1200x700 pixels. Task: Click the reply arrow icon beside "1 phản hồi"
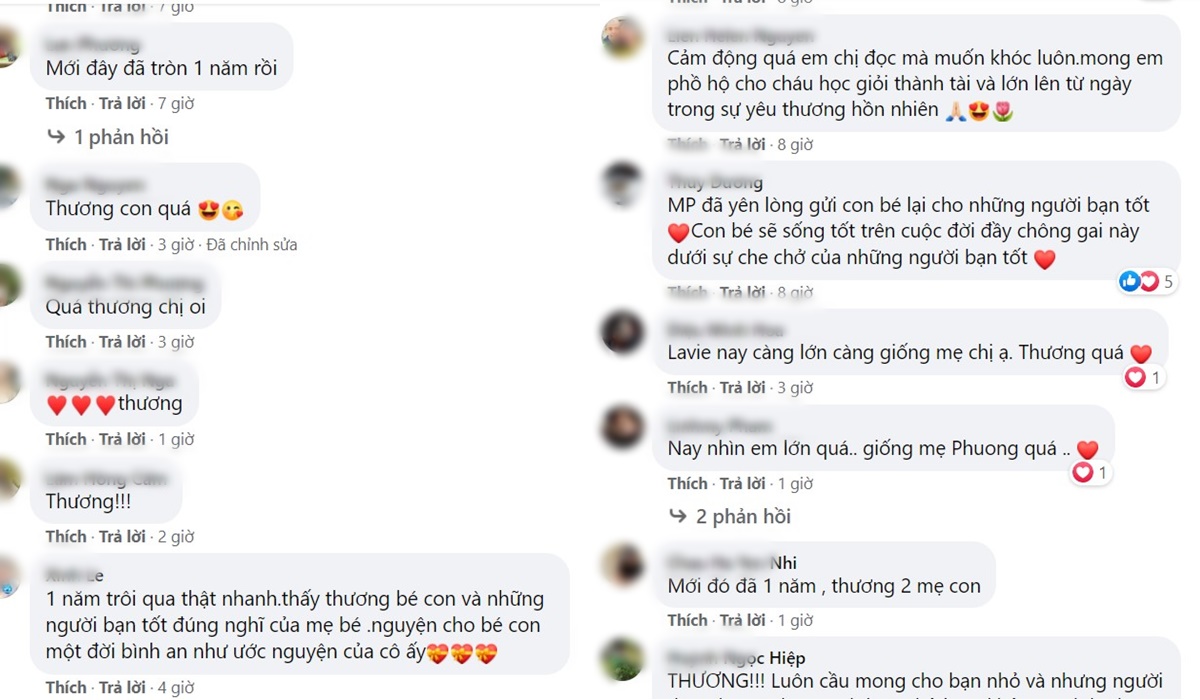tap(56, 137)
